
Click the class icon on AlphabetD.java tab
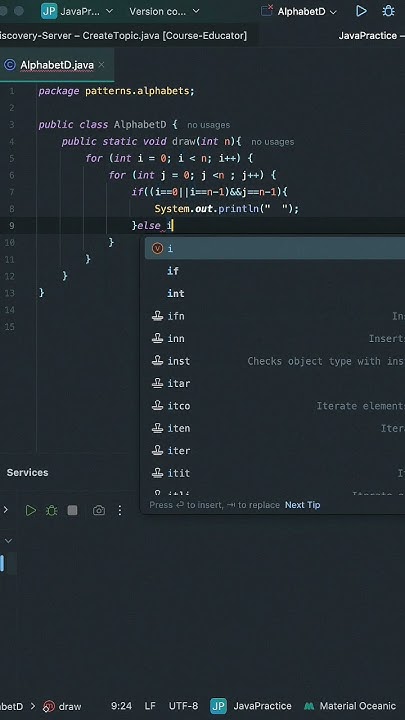[x=10, y=65]
